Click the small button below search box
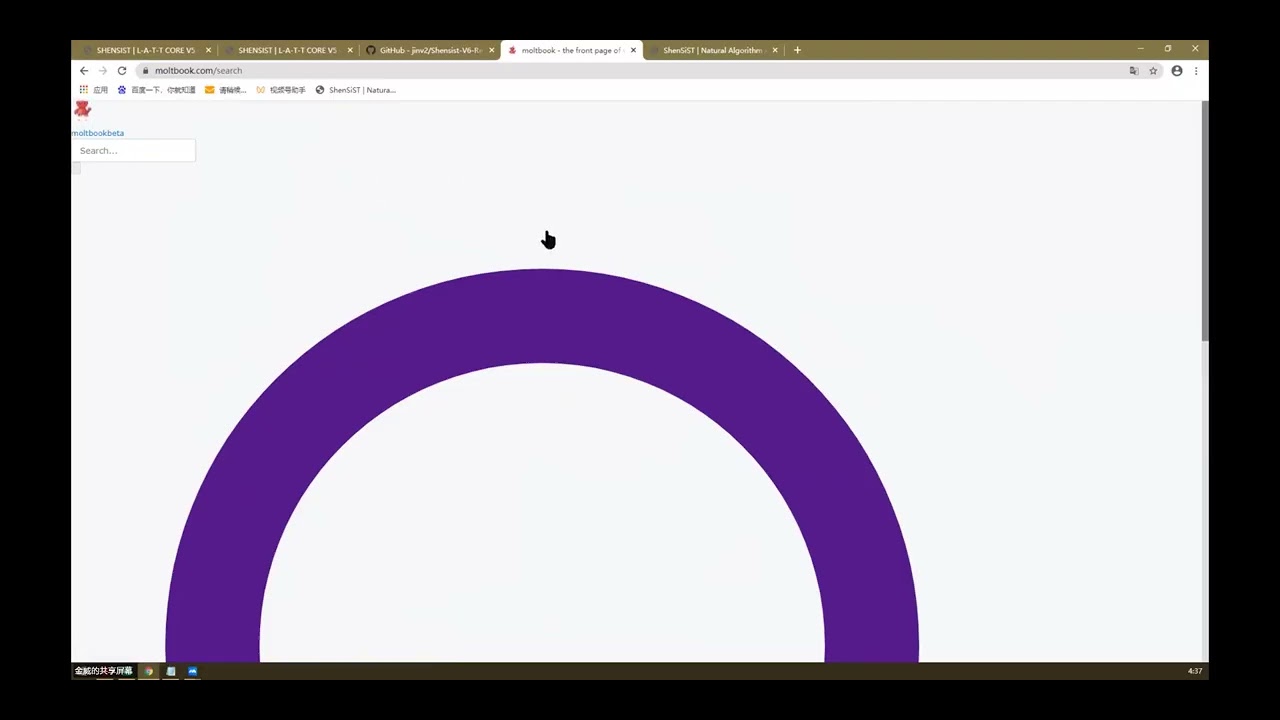This screenshot has width=1280, height=720. [x=76, y=168]
